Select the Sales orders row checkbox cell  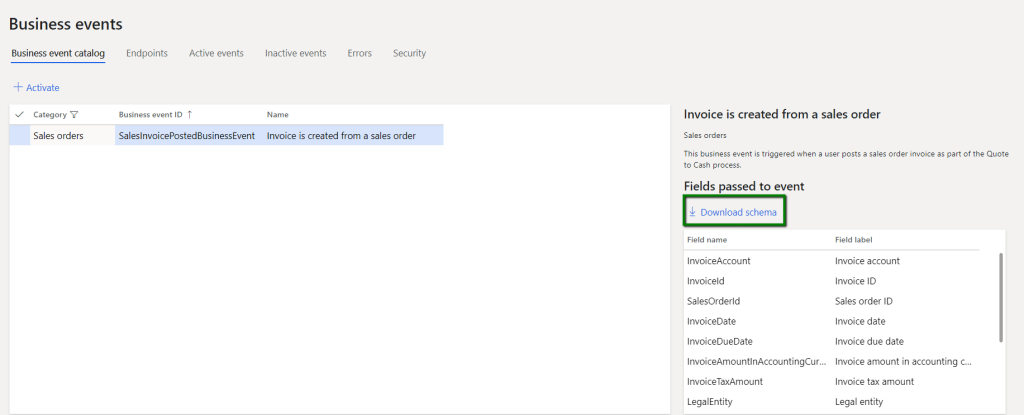[x=19, y=136]
